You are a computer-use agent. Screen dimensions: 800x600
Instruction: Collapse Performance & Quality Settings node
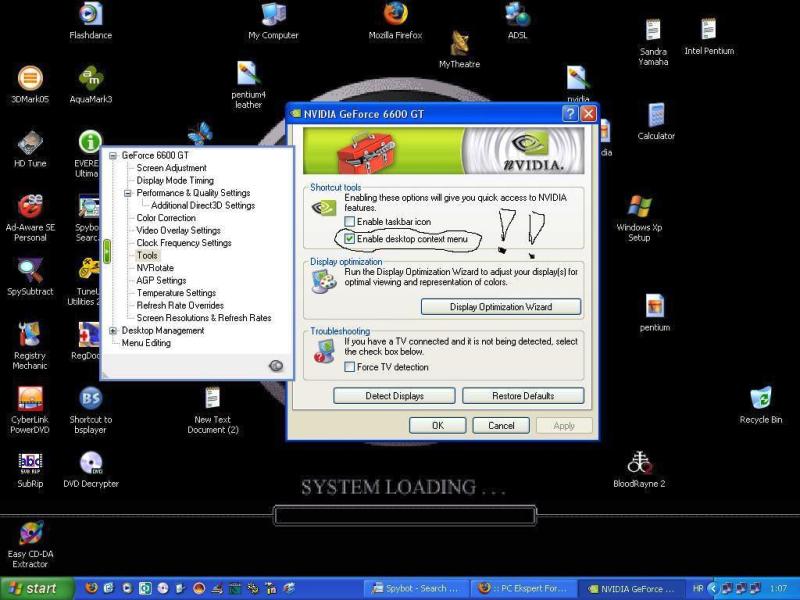(128, 193)
